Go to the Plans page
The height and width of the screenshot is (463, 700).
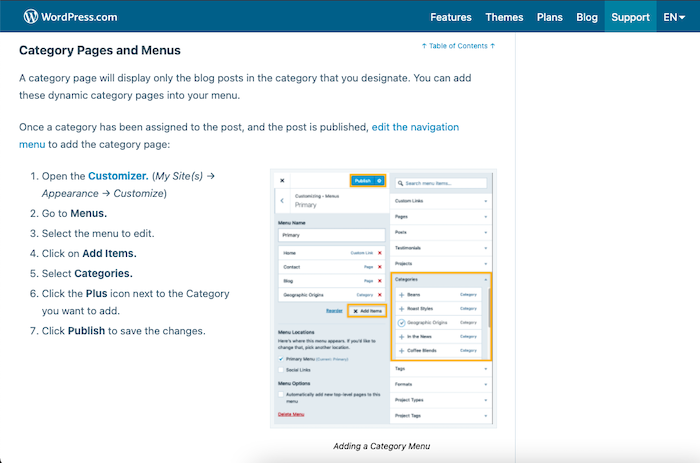pyautogui.click(x=550, y=17)
